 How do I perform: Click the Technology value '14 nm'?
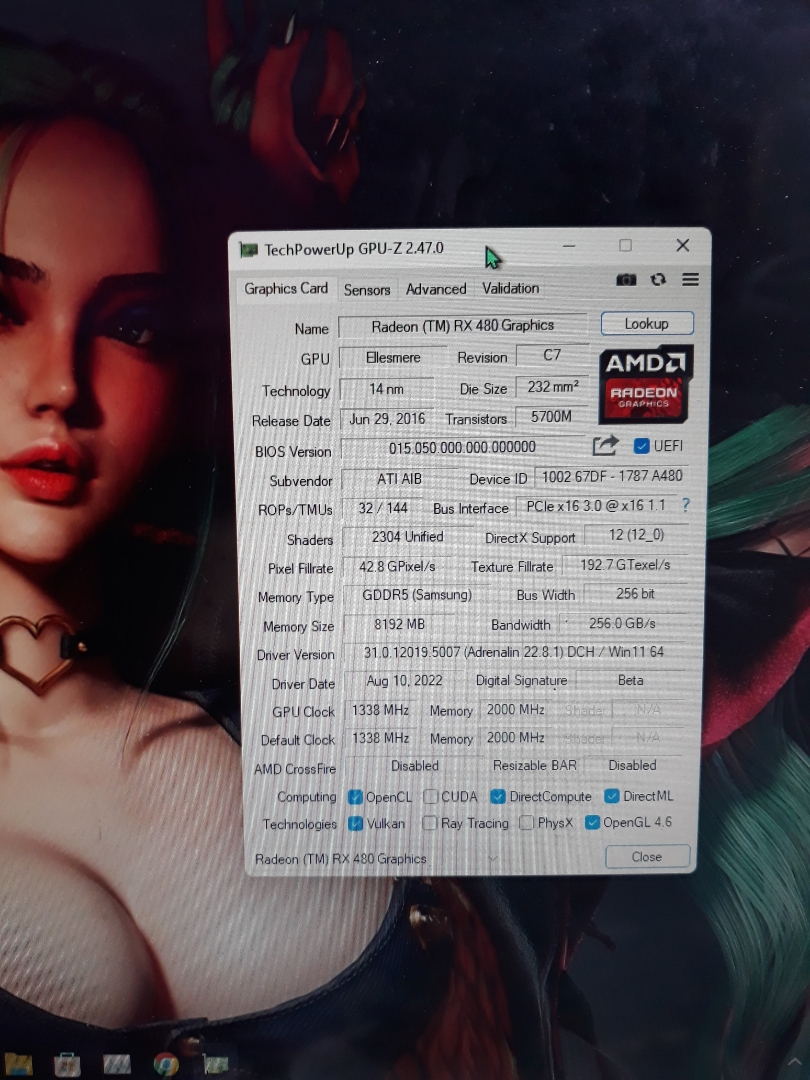(x=386, y=389)
